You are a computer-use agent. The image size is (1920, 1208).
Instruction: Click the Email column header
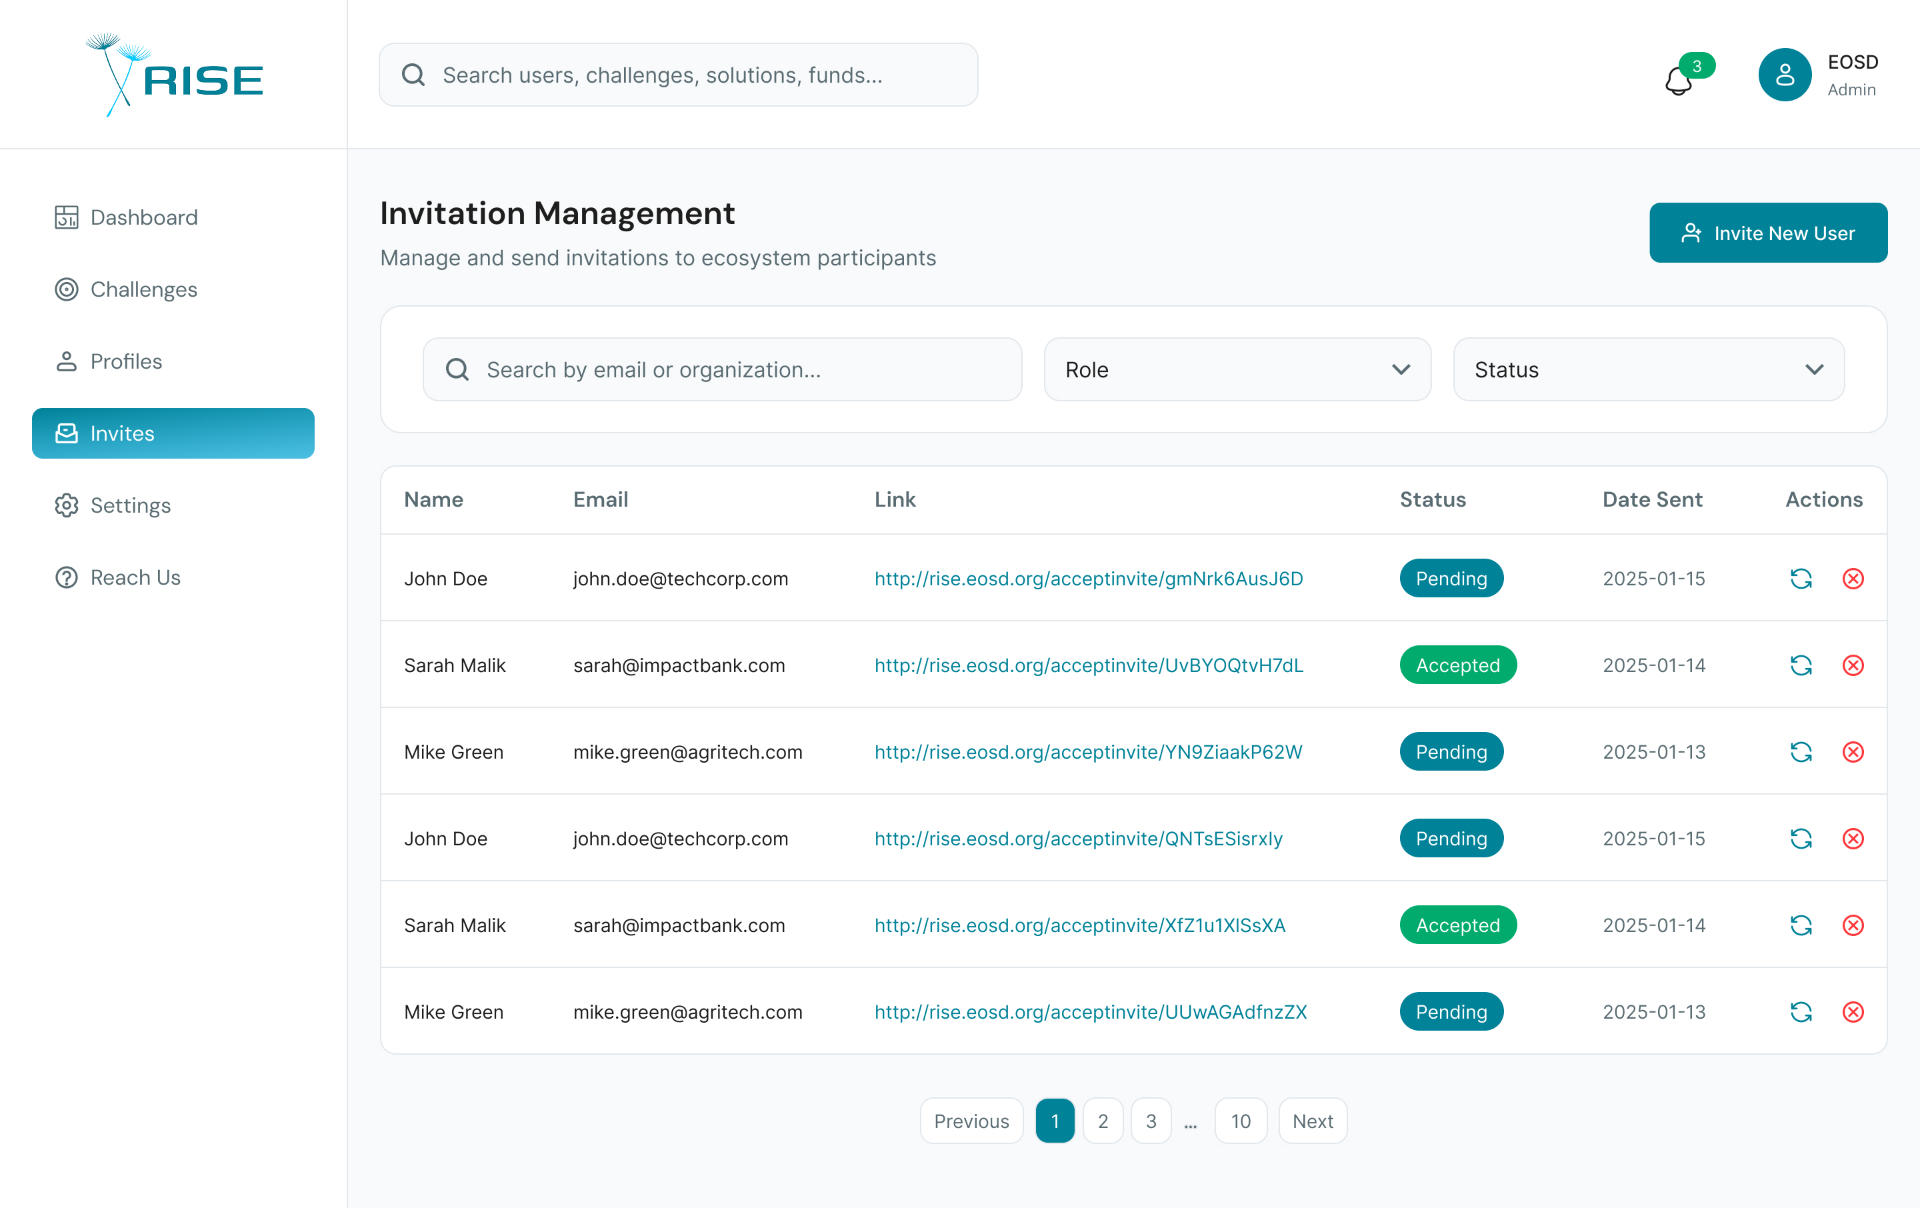point(600,499)
